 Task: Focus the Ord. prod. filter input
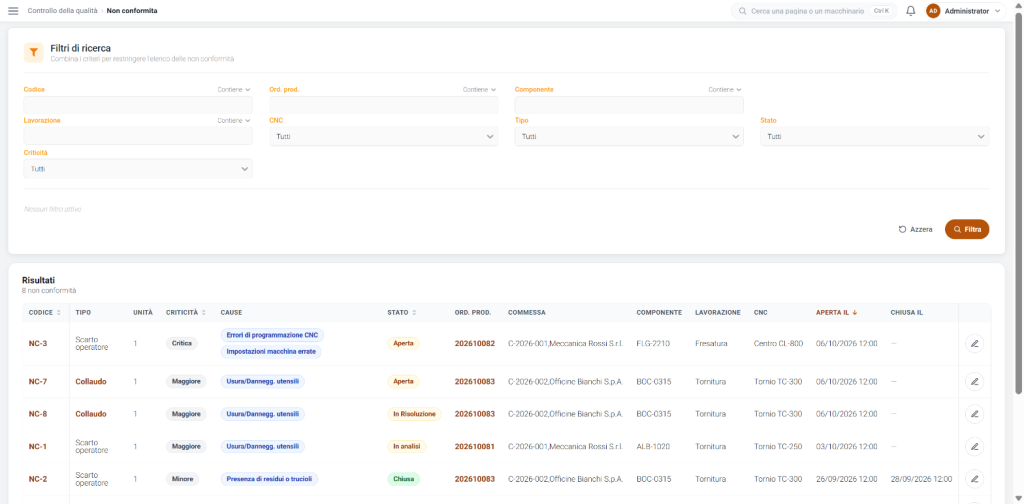383,105
